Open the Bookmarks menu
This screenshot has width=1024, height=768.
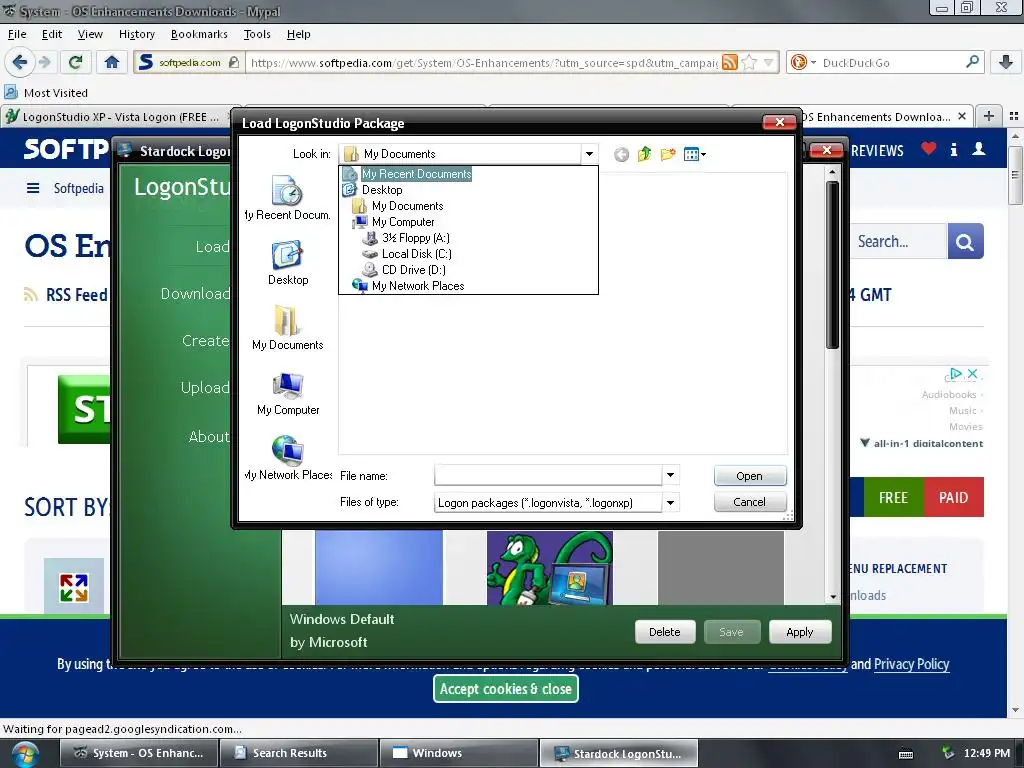coord(199,34)
